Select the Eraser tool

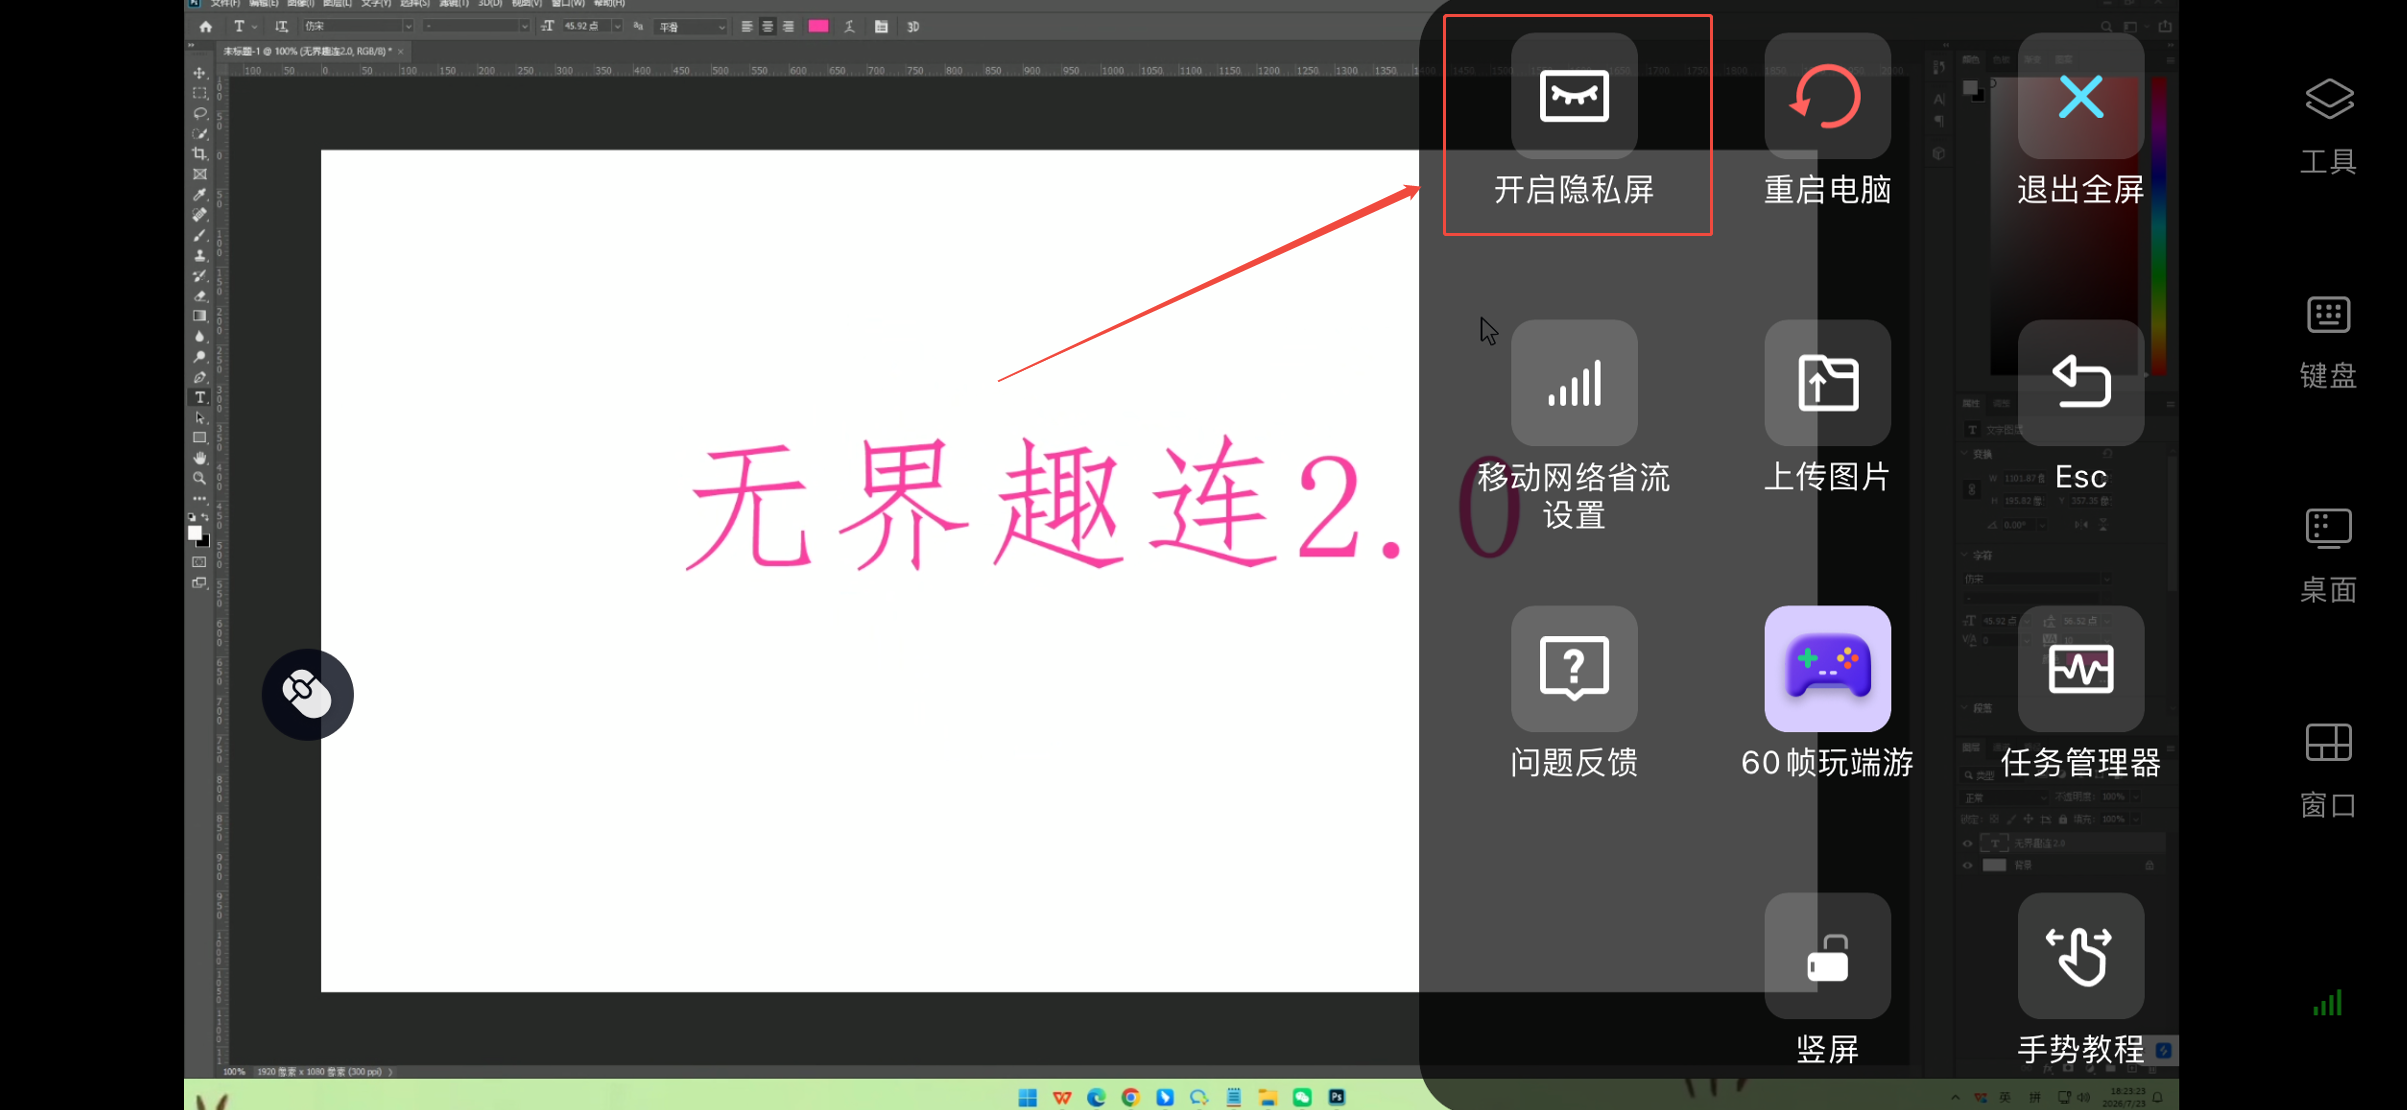200,296
